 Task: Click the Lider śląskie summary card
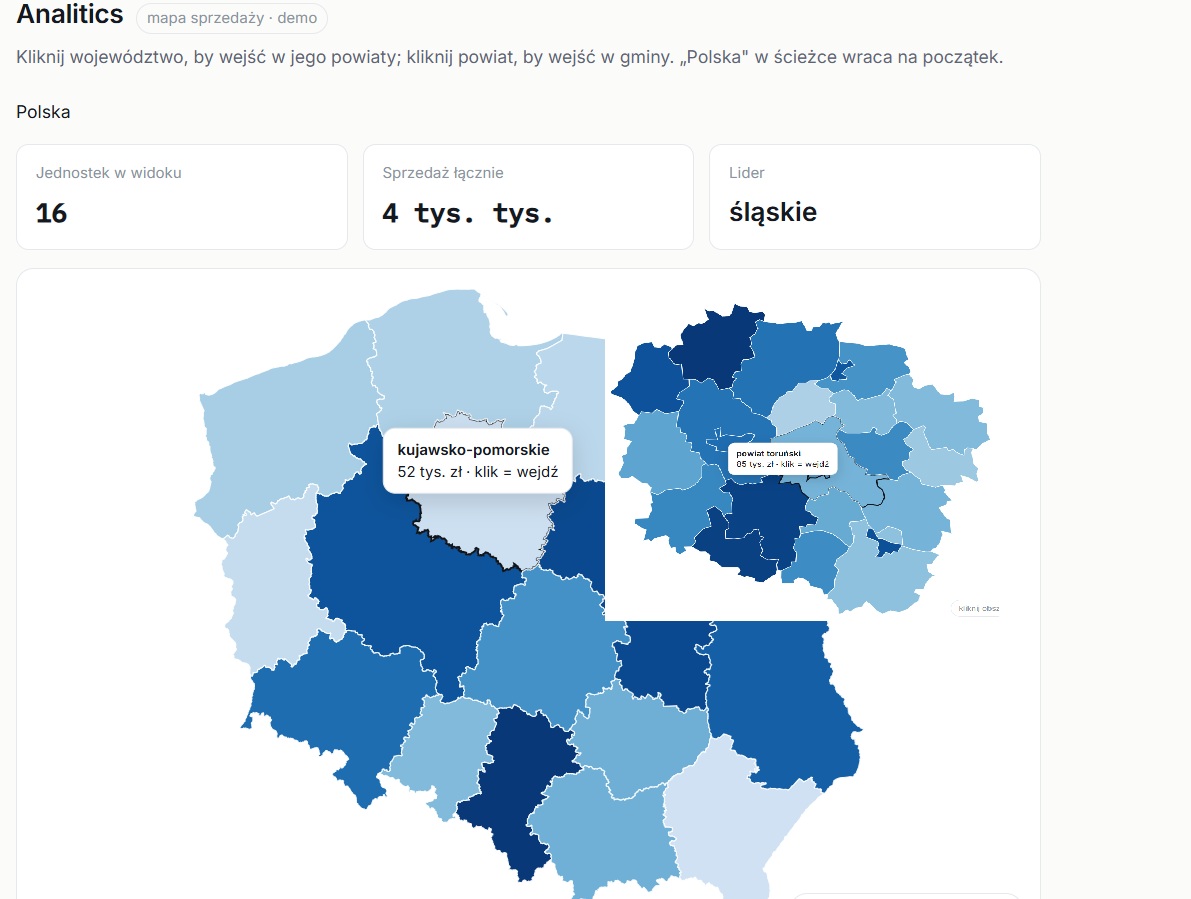click(874, 197)
